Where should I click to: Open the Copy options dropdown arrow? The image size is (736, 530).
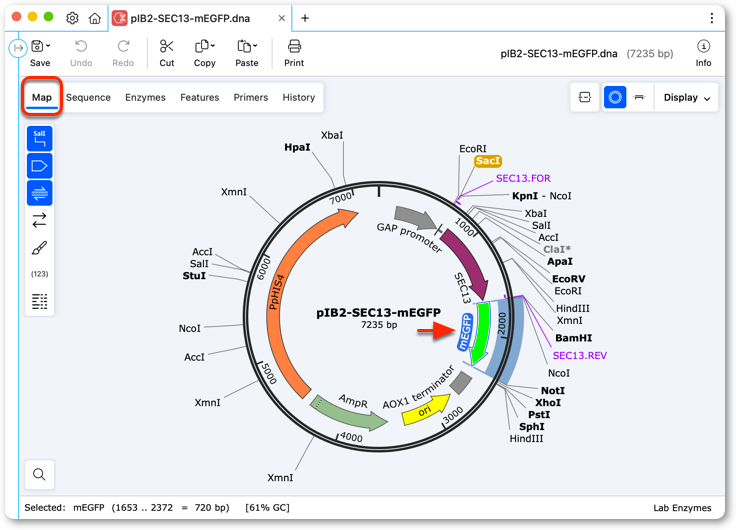coord(213,46)
